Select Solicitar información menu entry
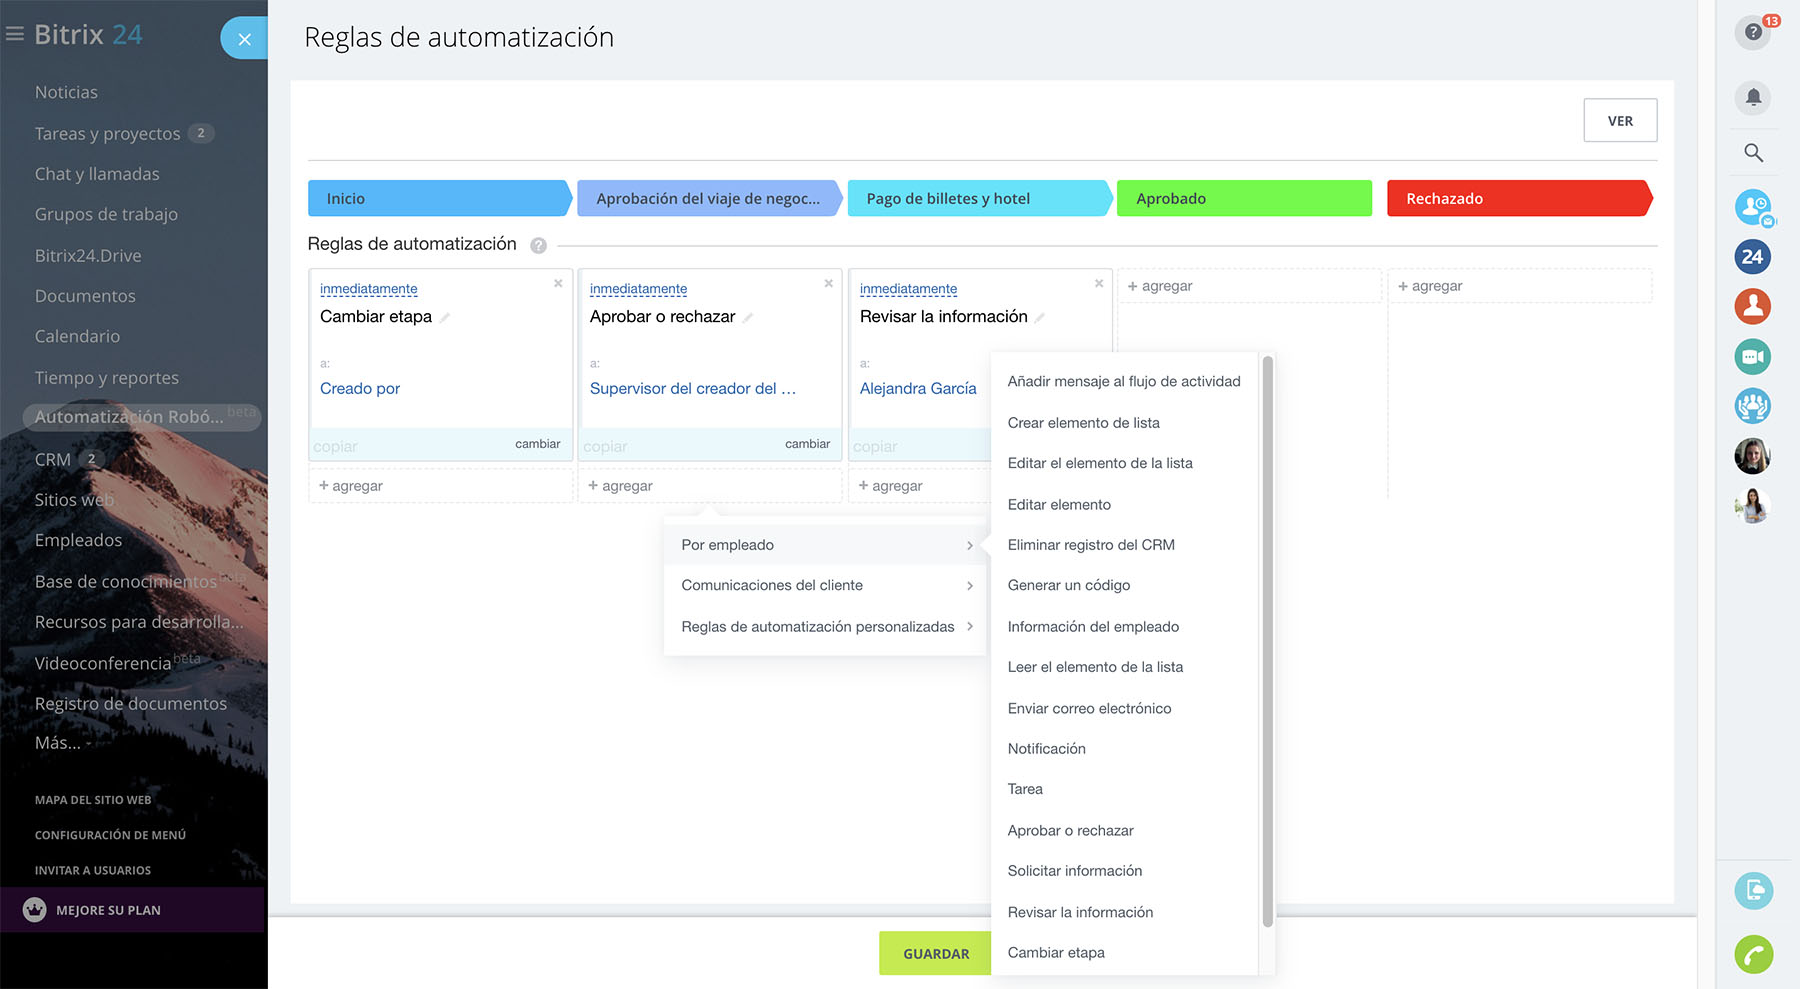1800x989 pixels. tap(1074, 871)
